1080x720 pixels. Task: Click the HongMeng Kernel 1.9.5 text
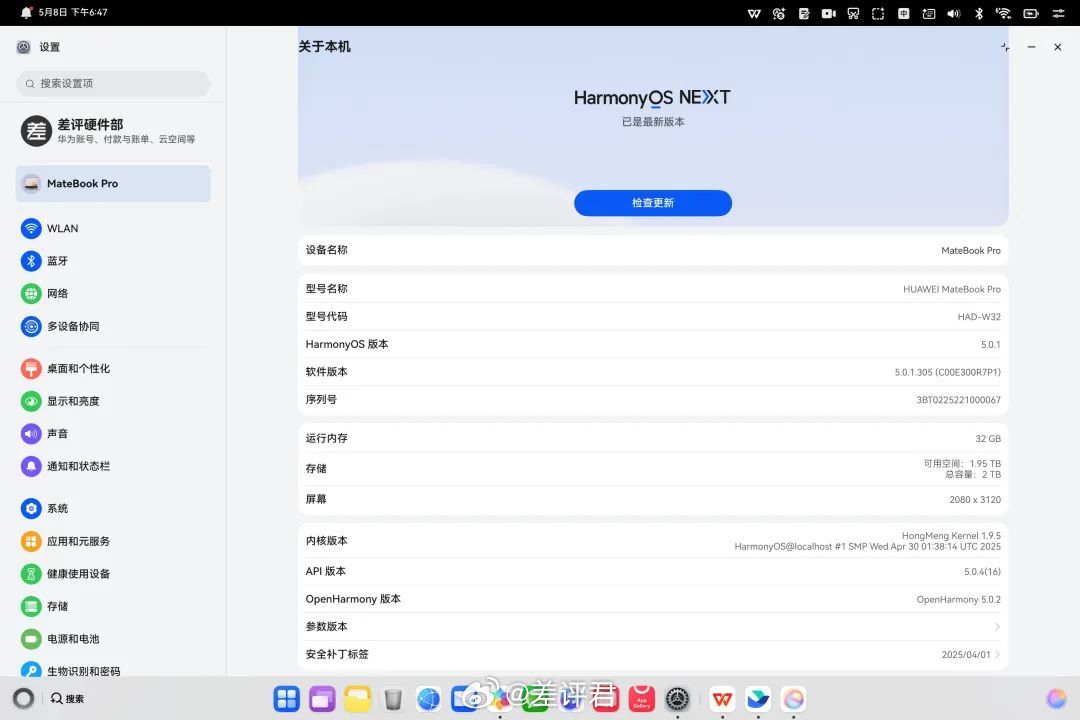(x=951, y=535)
